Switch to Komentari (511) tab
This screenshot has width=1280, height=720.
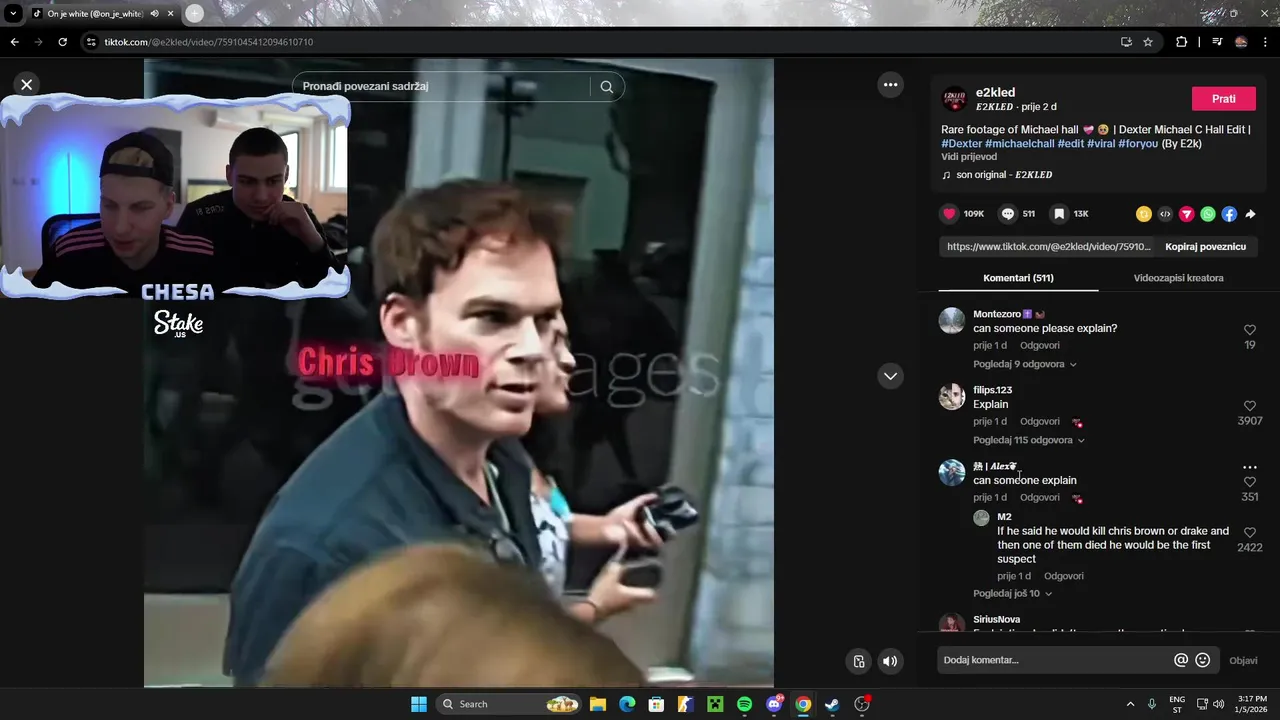pos(1018,278)
